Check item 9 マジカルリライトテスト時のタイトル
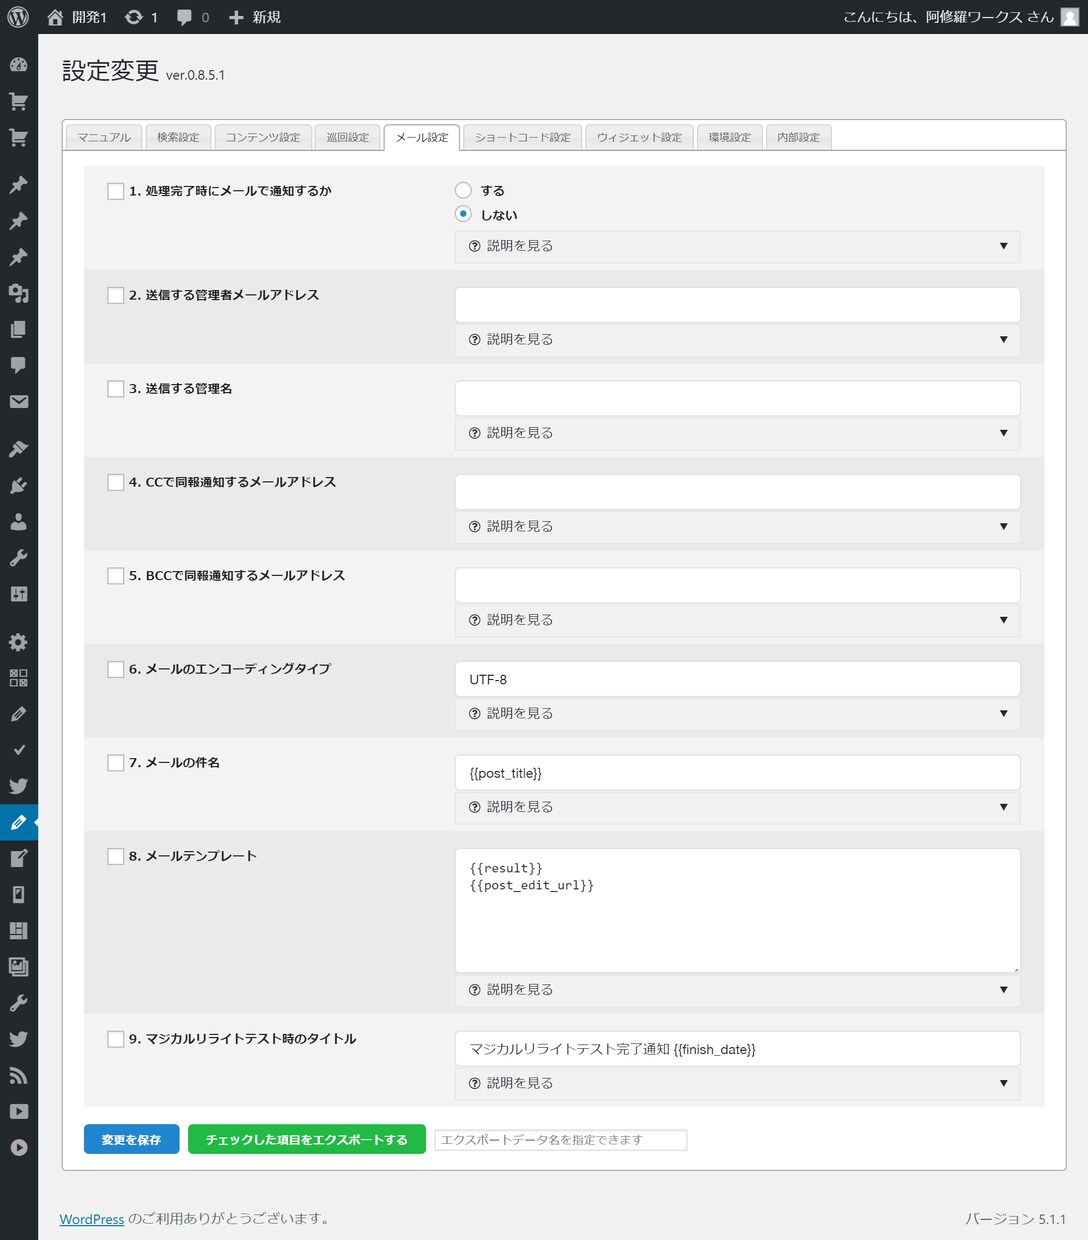Screen dimensions: 1088x1240 tap(116, 1039)
